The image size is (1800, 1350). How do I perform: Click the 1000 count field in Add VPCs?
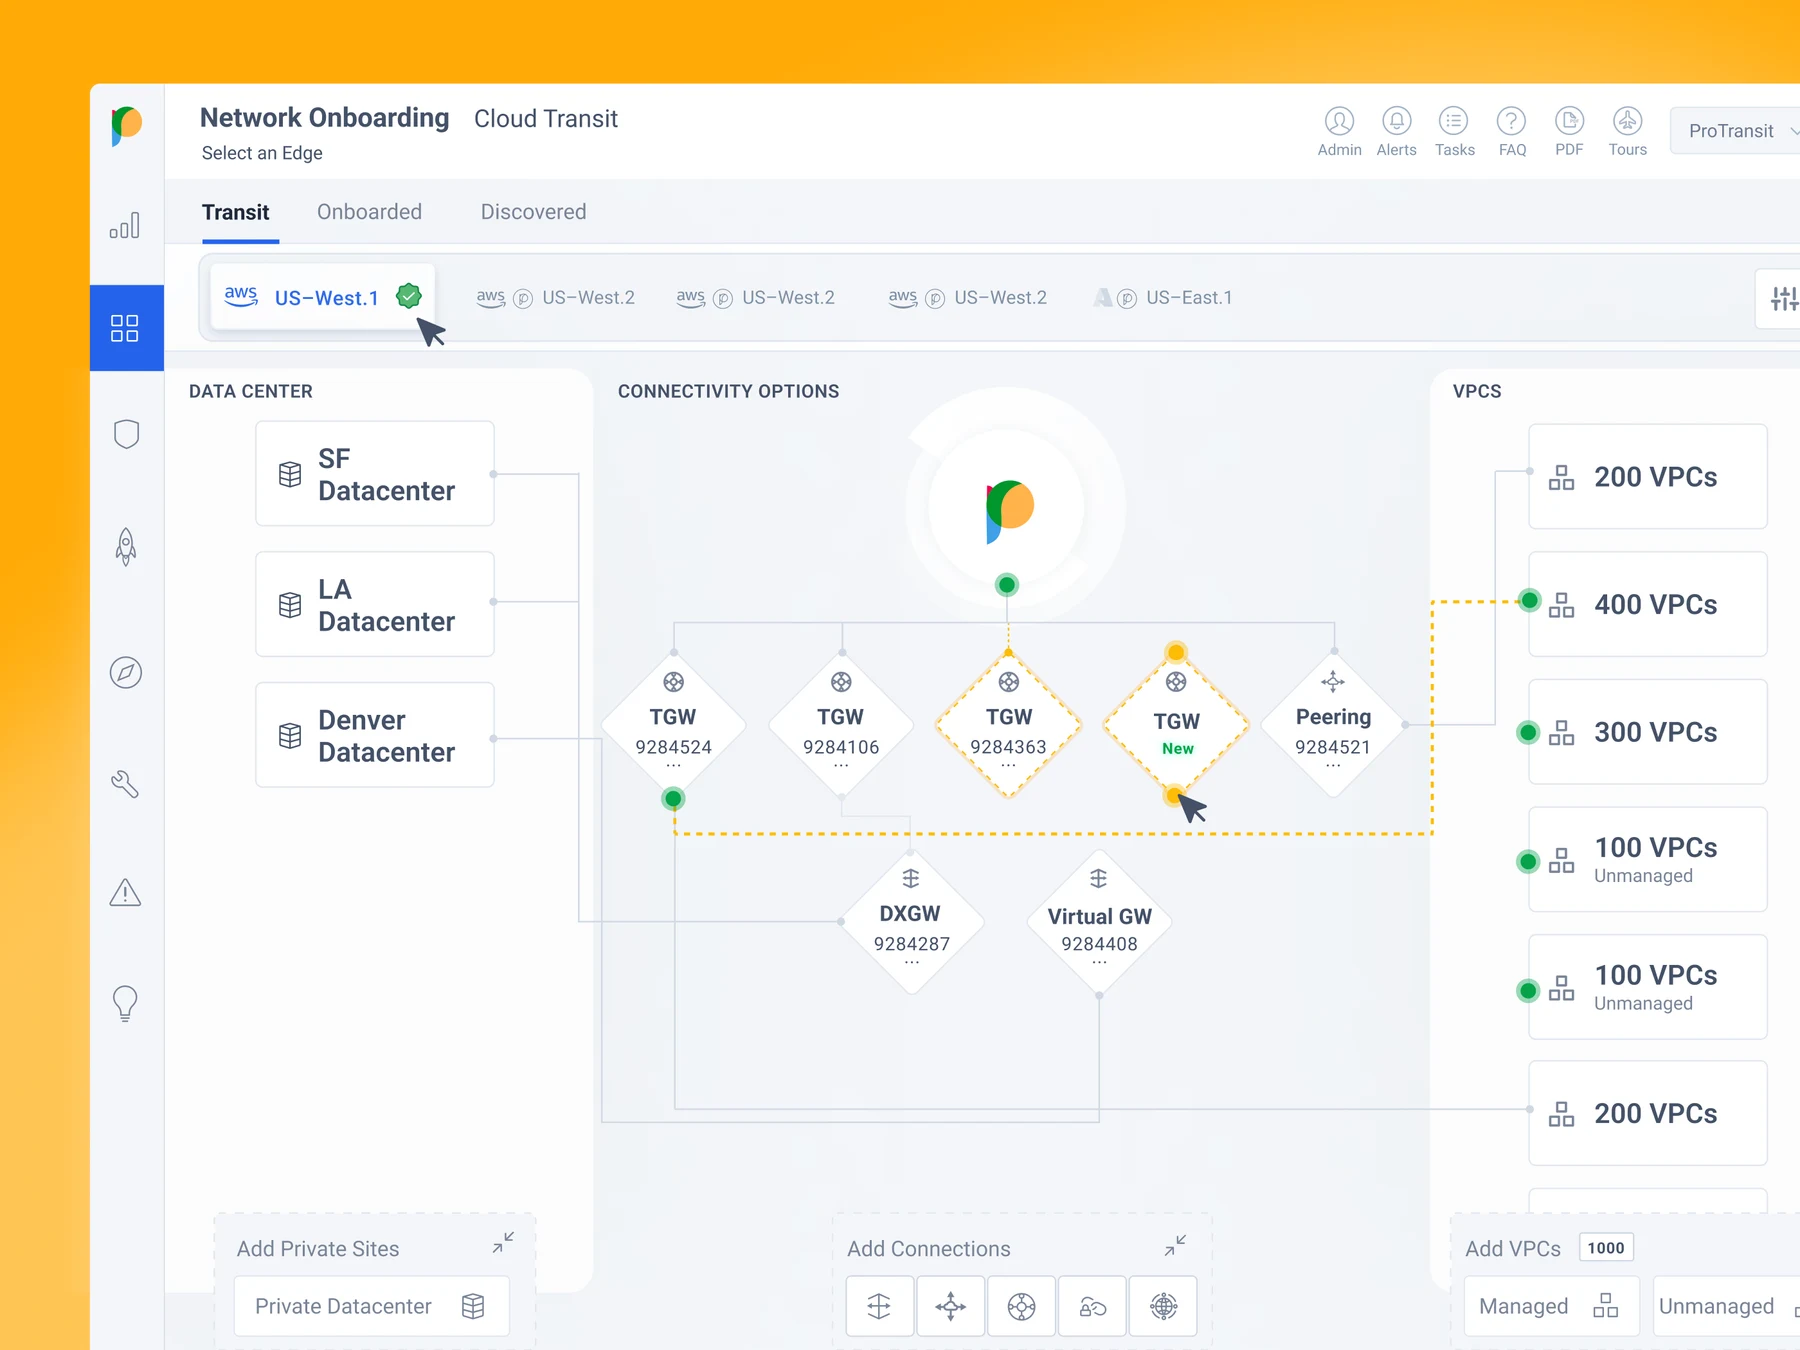click(1606, 1248)
